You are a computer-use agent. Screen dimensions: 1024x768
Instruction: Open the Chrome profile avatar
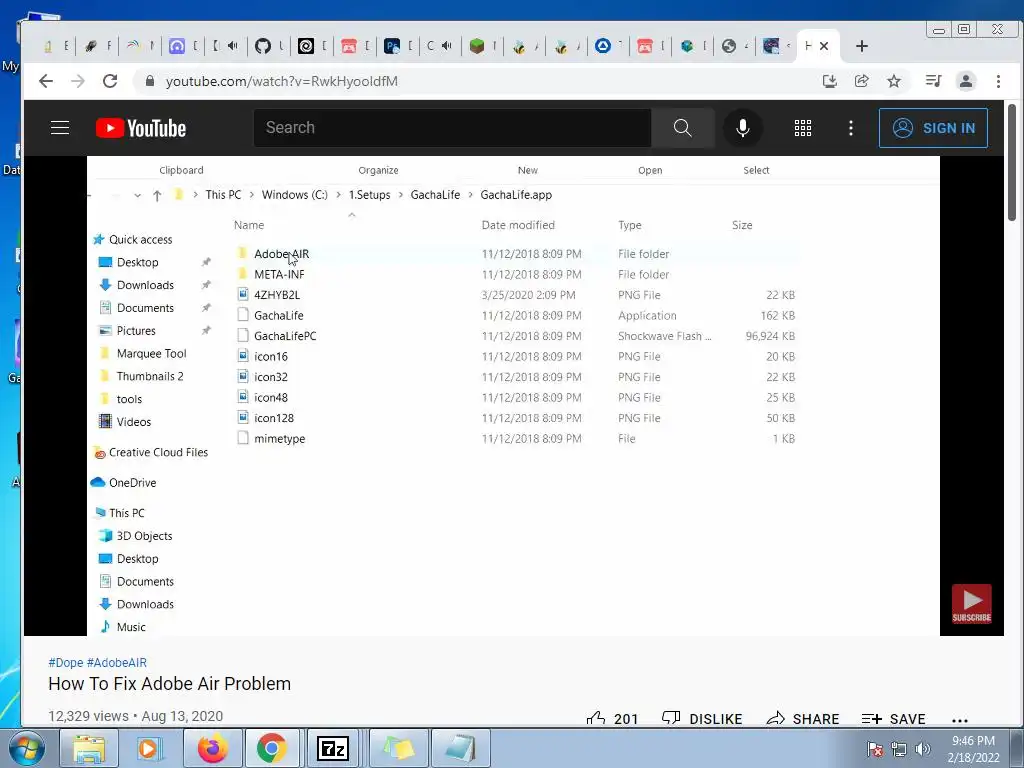[966, 81]
